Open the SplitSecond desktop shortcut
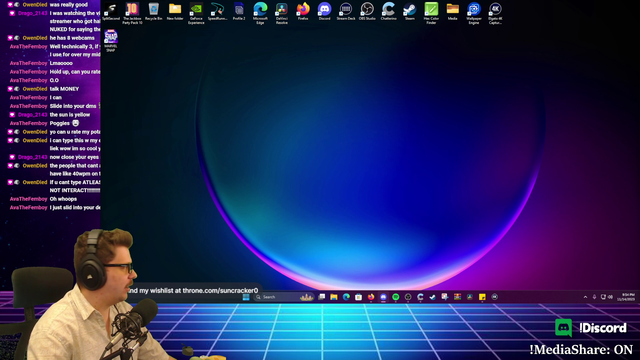This screenshot has width=640, height=360. 111,11
